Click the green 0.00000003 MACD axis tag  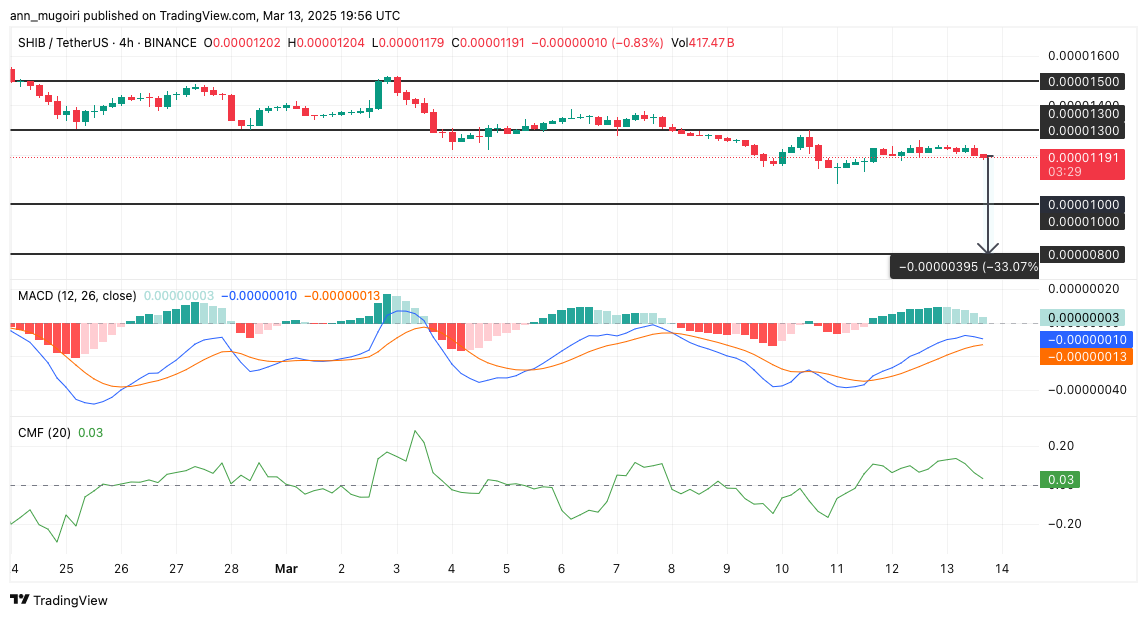(1083, 318)
